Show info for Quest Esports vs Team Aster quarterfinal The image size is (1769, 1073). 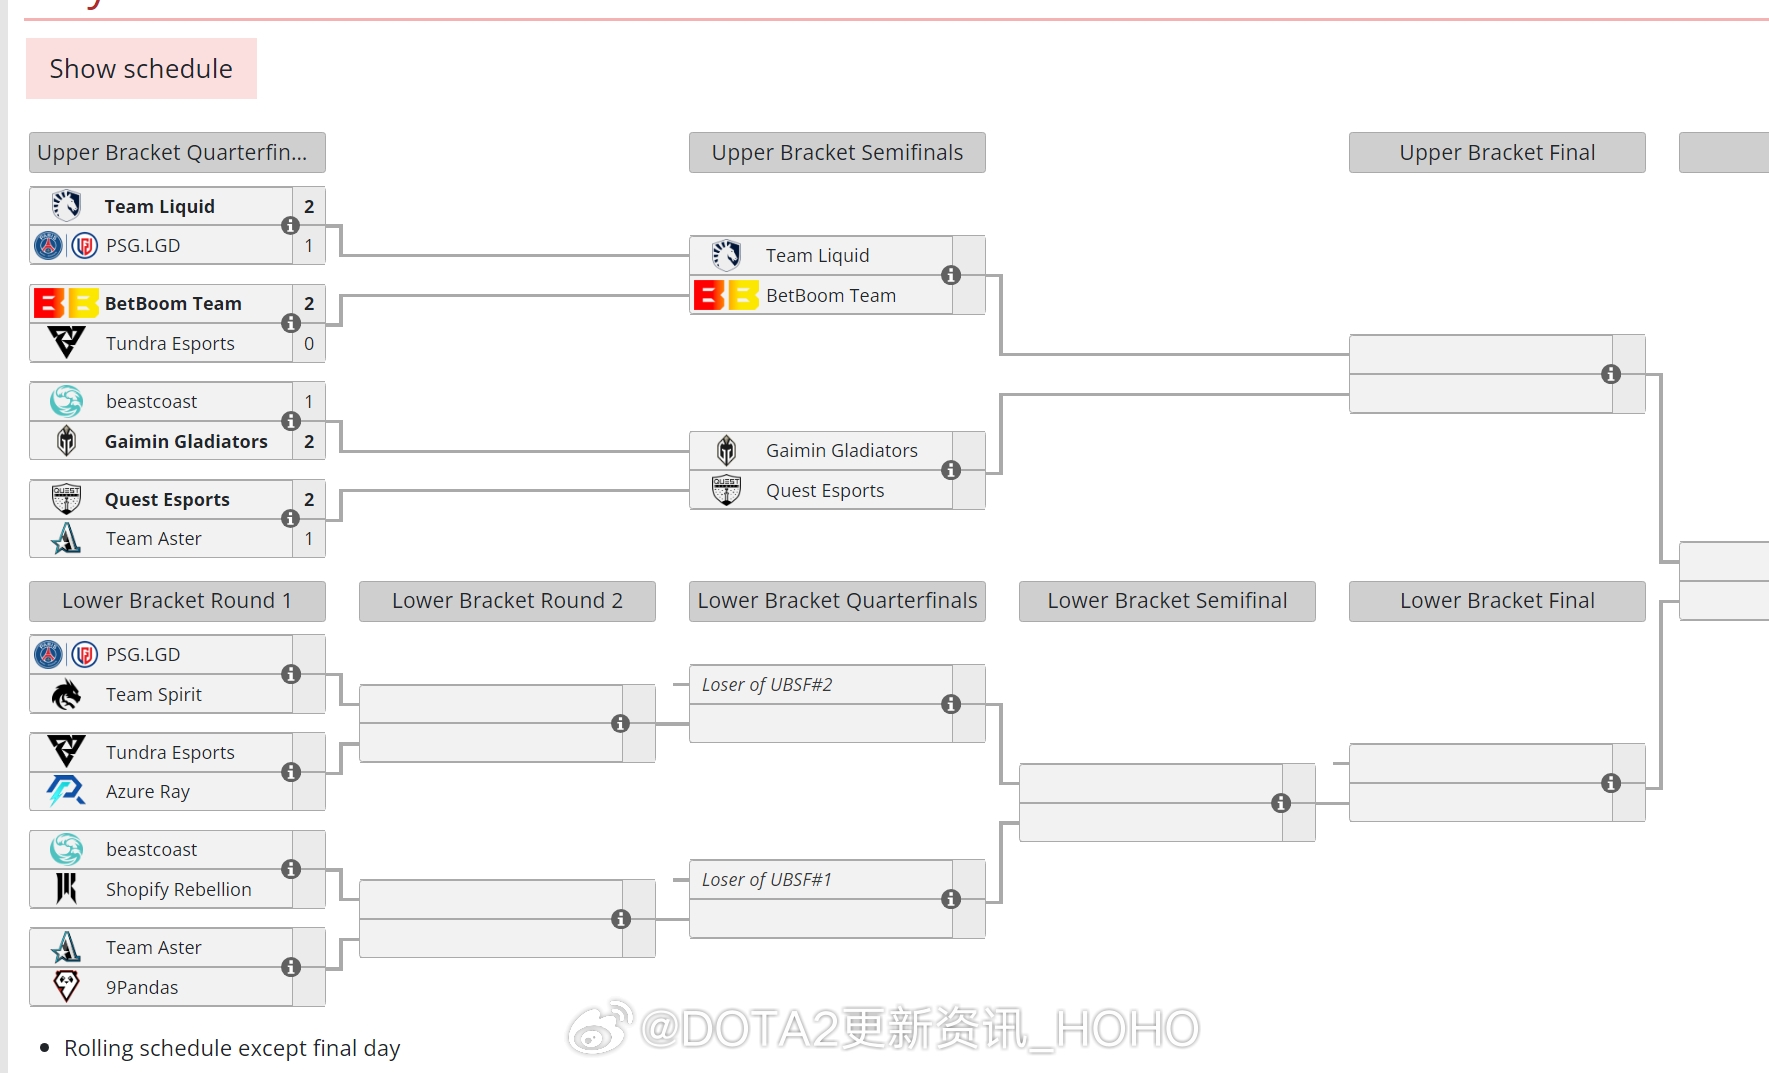pos(291,518)
